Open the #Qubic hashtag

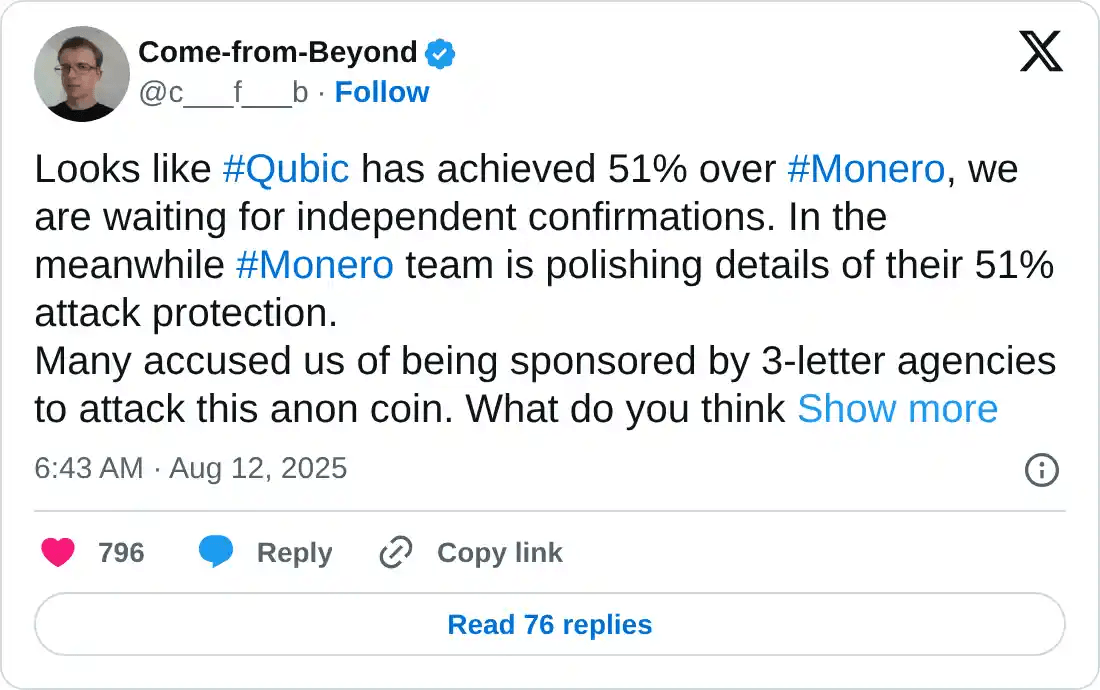285,170
